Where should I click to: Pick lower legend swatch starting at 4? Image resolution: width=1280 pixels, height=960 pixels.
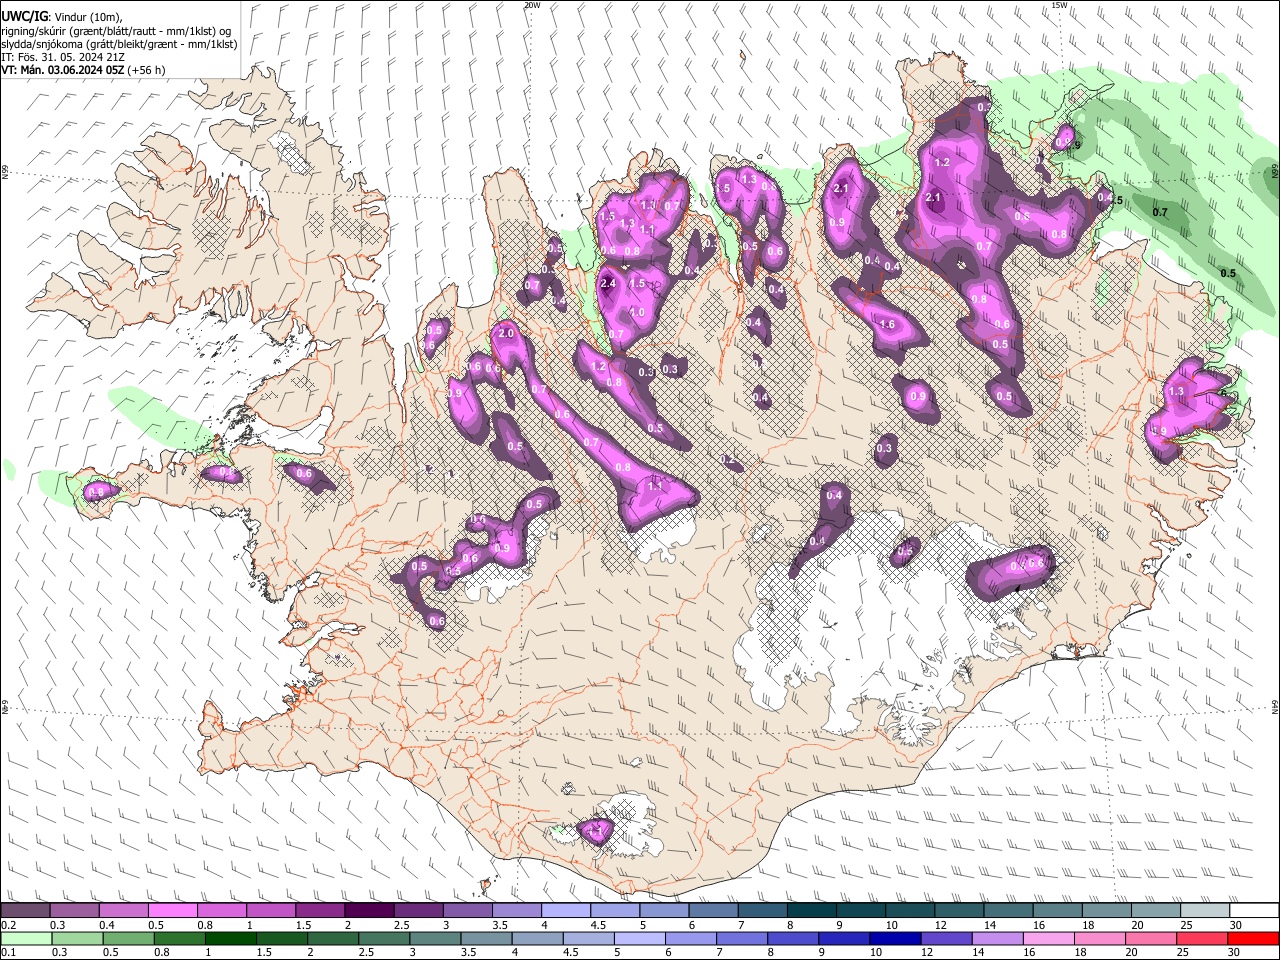537,938
